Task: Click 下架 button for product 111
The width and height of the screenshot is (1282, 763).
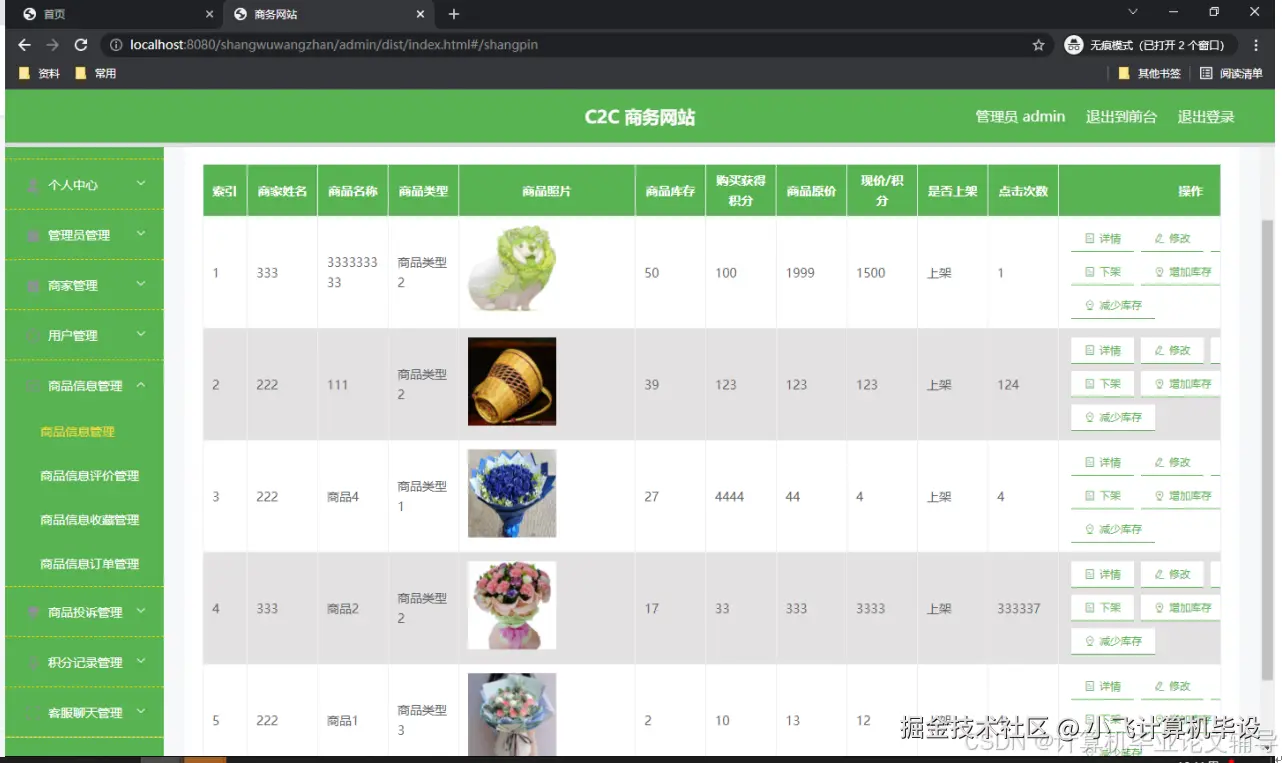Action: pyautogui.click(x=1103, y=384)
